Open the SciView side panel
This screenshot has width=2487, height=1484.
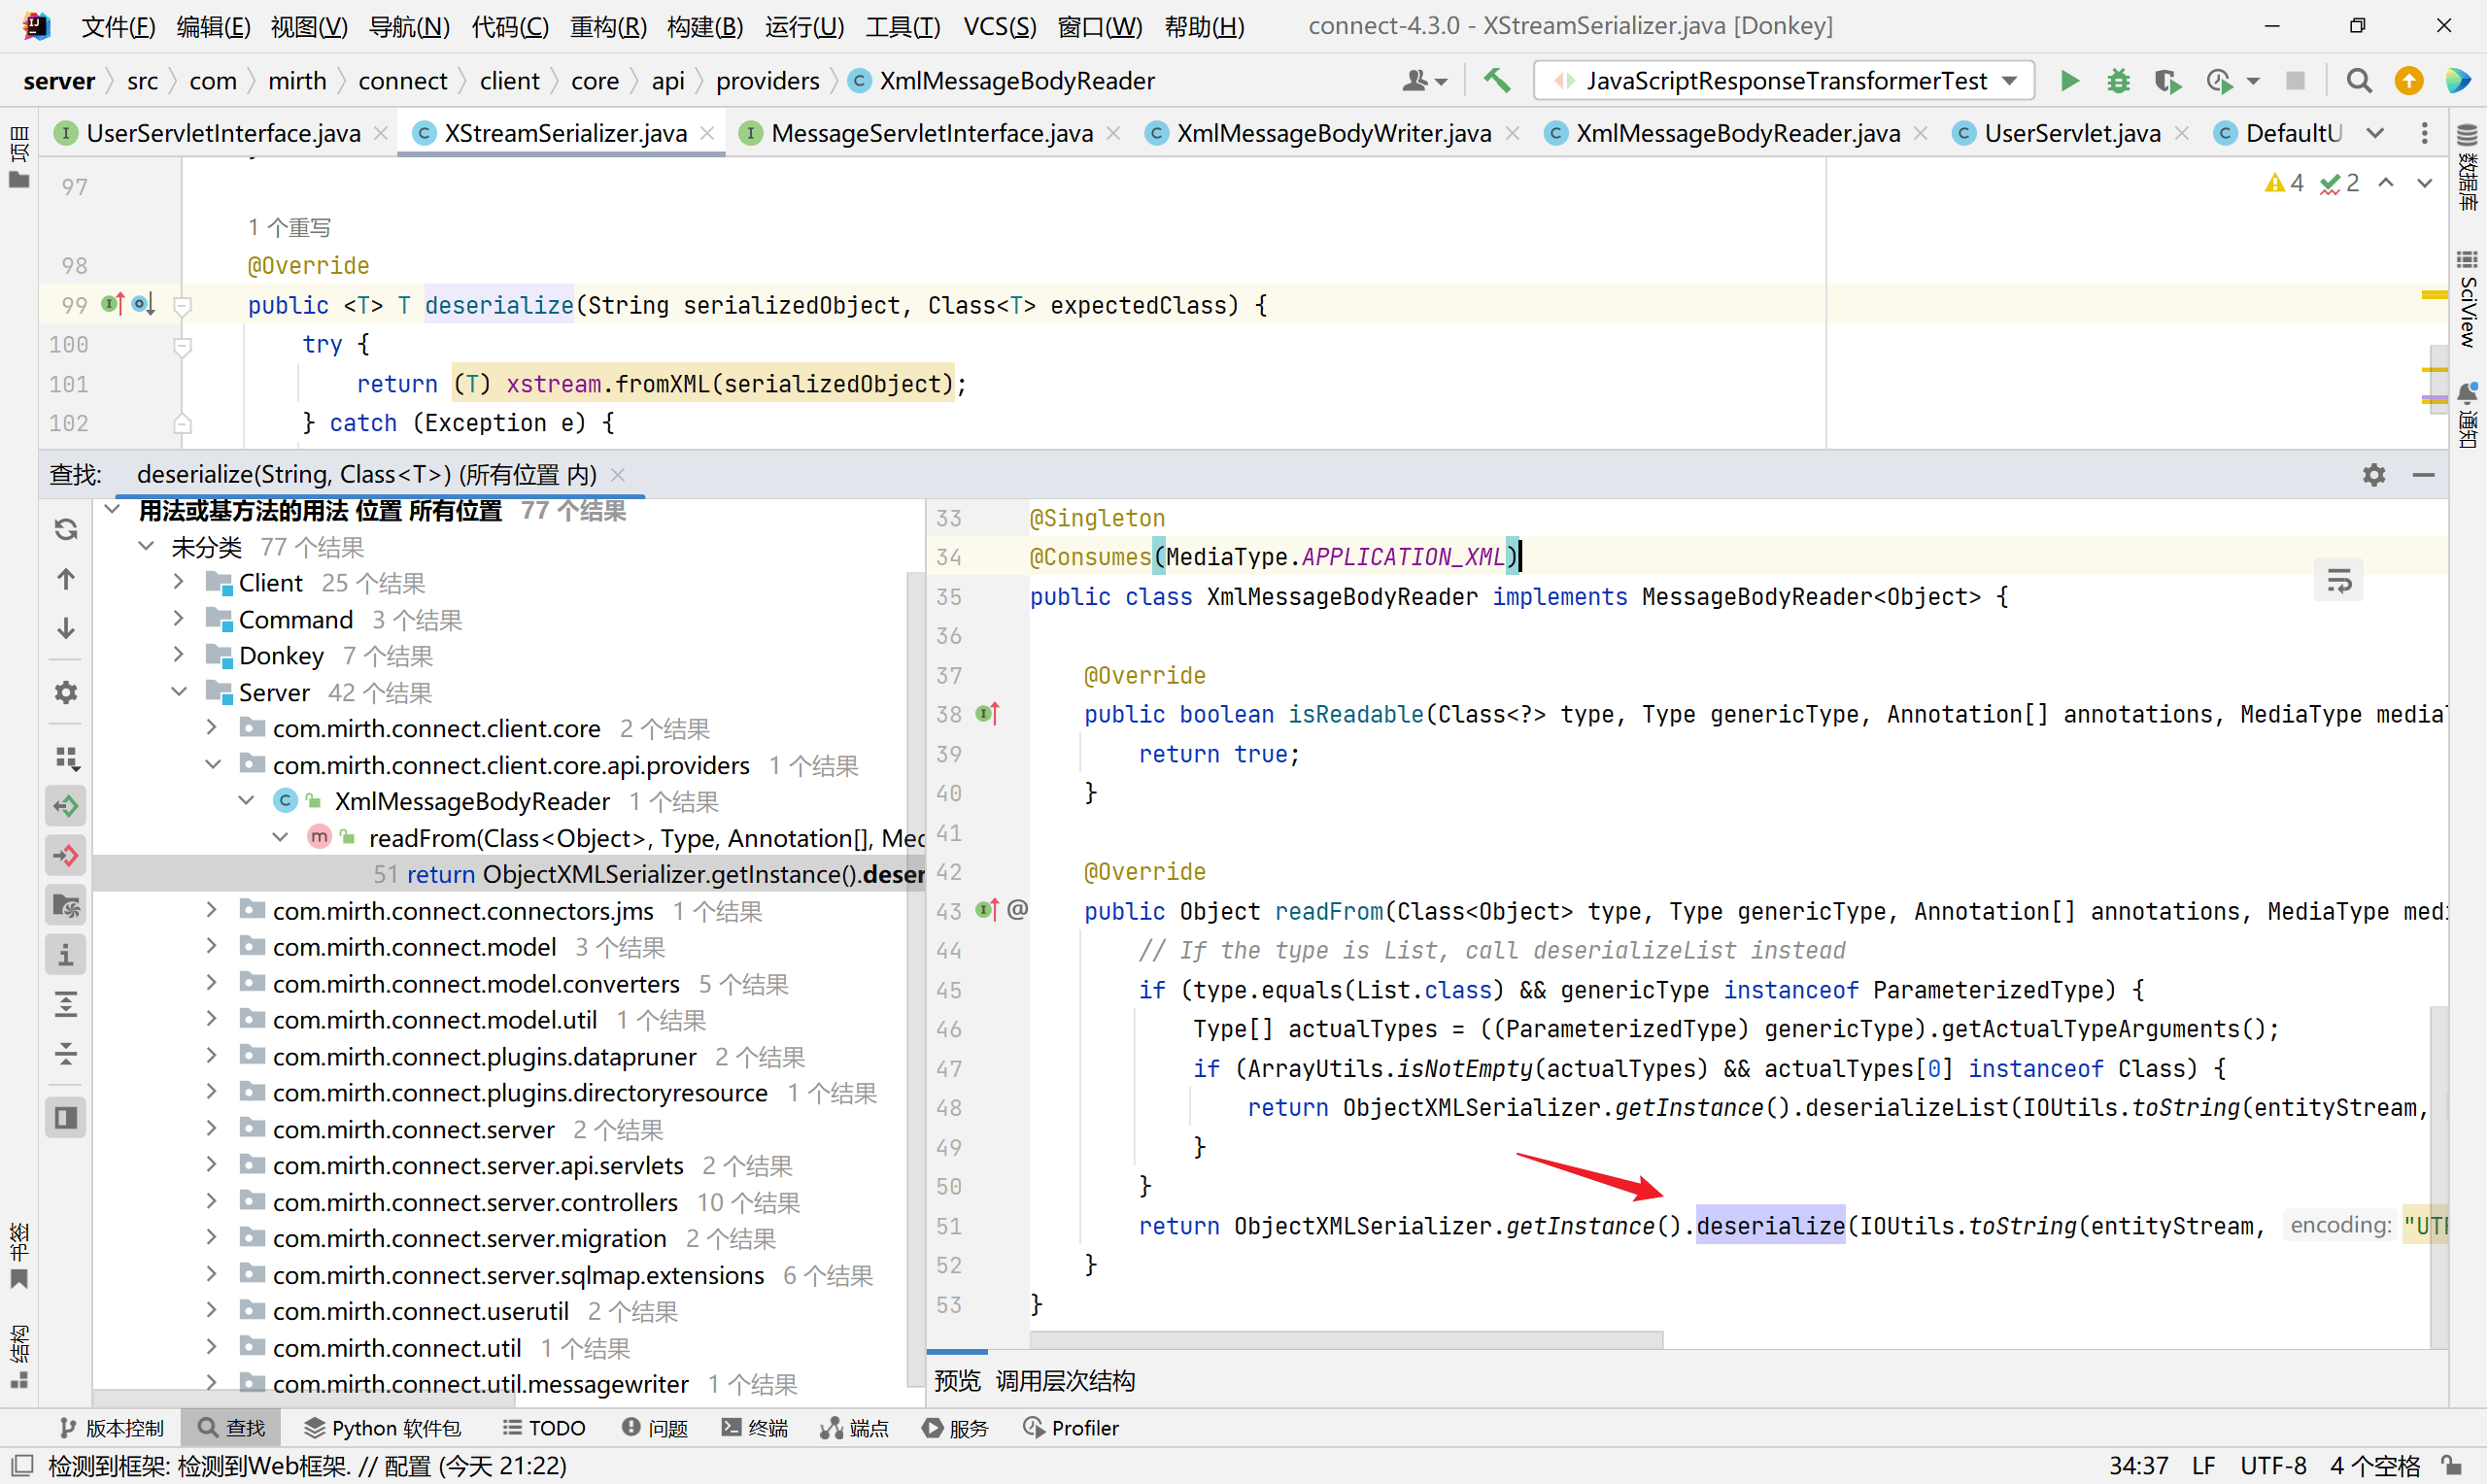2467,298
